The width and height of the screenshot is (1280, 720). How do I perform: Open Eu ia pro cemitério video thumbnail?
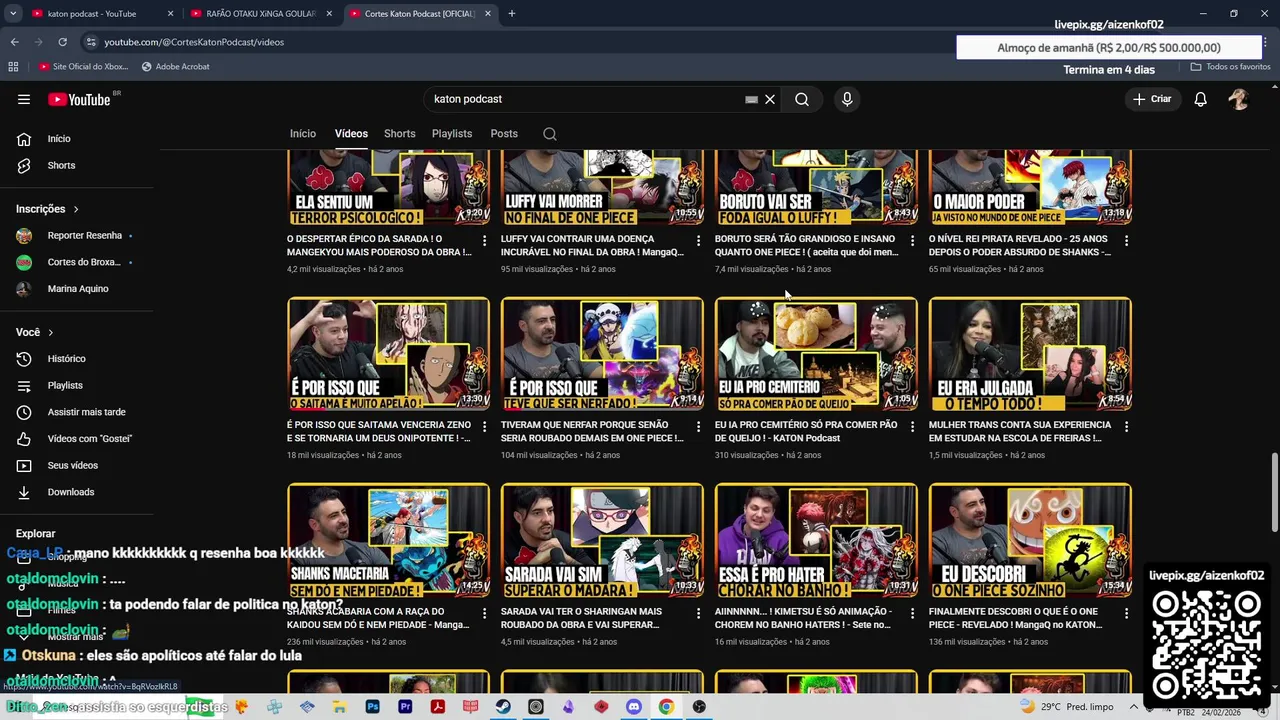click(816, 354)
